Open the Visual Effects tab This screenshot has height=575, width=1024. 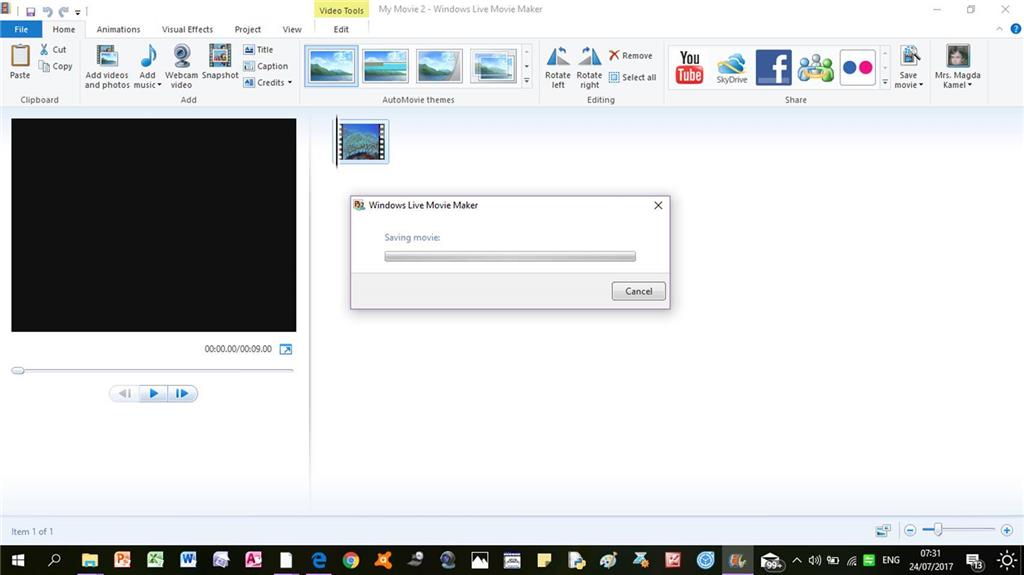click(x=187, y=29)
